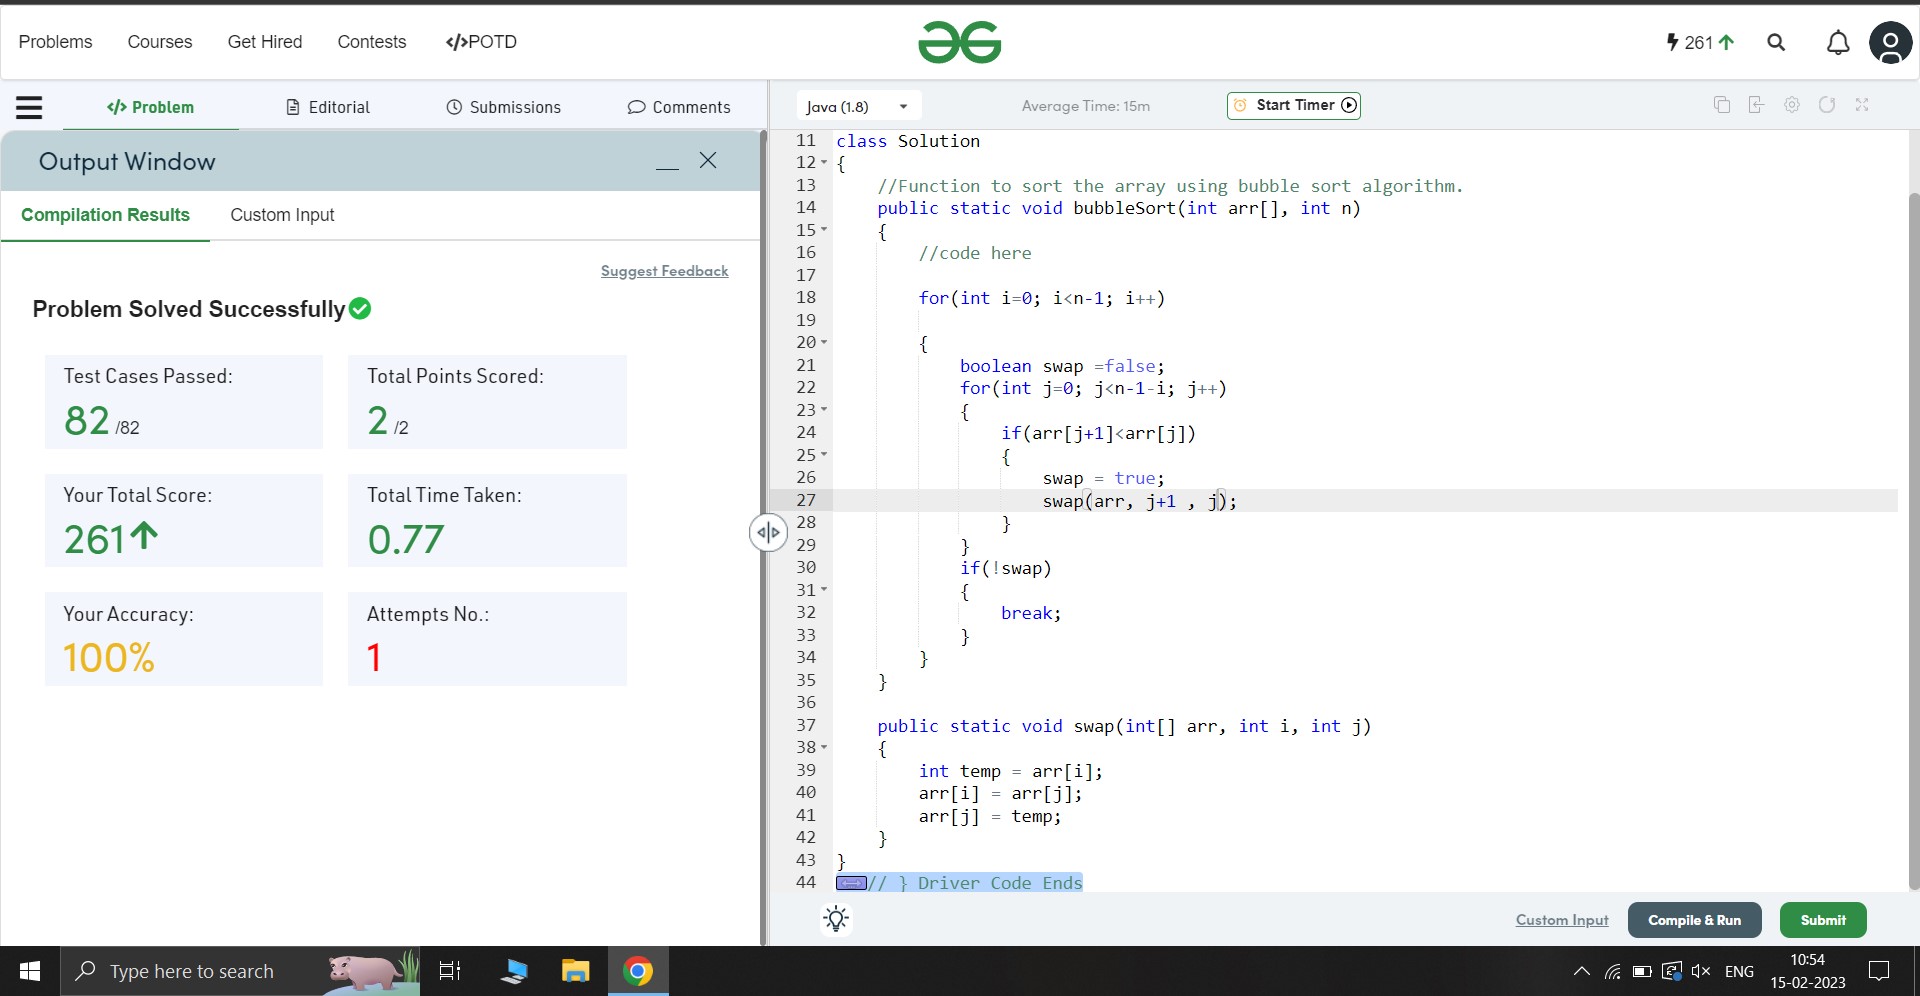This screenshot has width=1920, height=996.
Task: Open the Problems nav menu
Action: pos(55,42)
